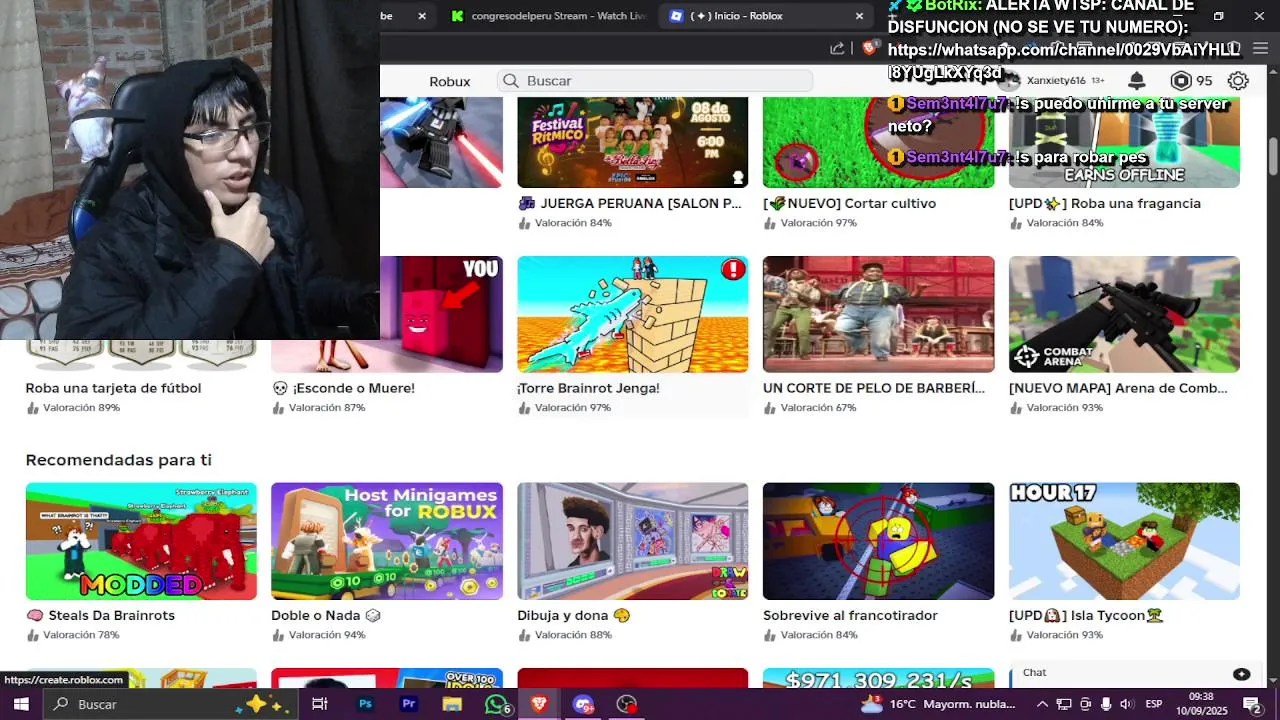Open Sobrevive al francotirador thumbnail
Screen dimensions: 1280x720
pyautogui.click(x=878, y=541)
